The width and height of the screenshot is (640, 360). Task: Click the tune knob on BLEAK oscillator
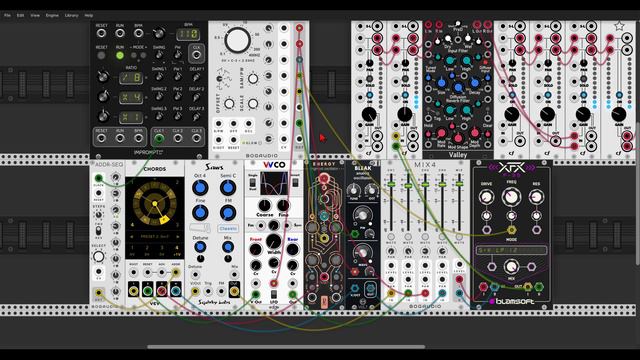coord(353,190)
